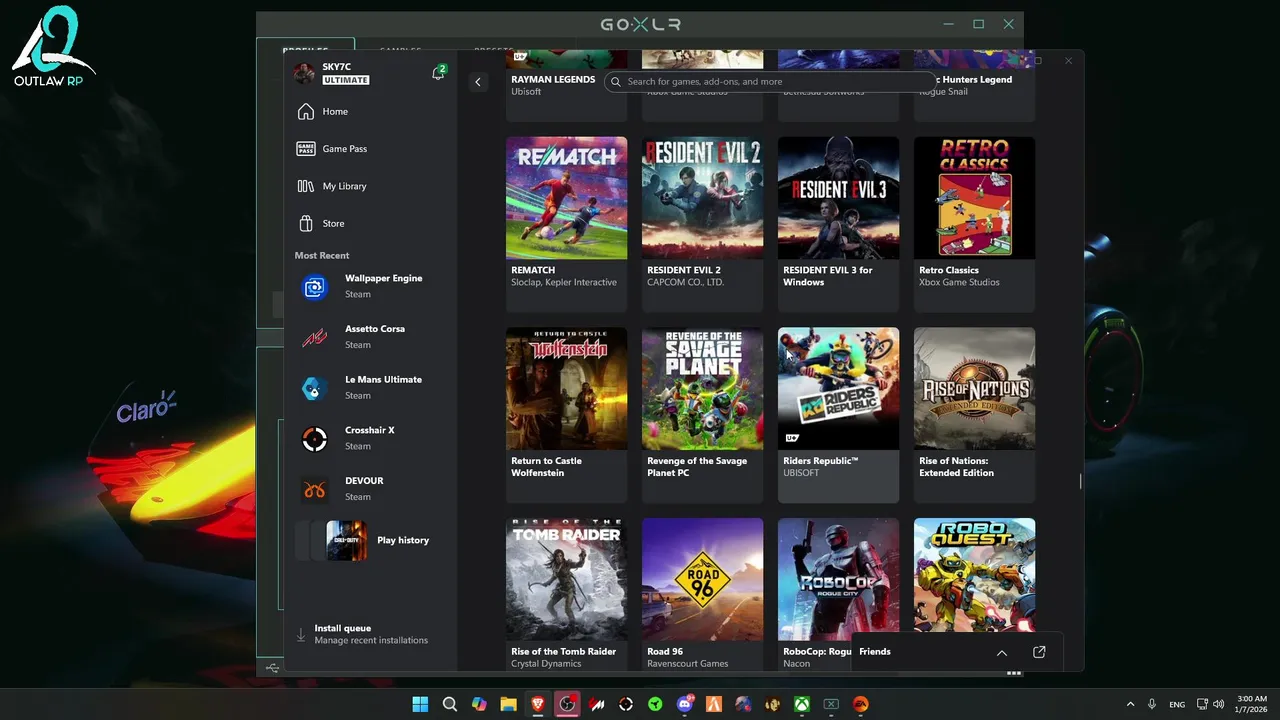
Task: Go back using the left arrow button
Action: tap(478, 82)
